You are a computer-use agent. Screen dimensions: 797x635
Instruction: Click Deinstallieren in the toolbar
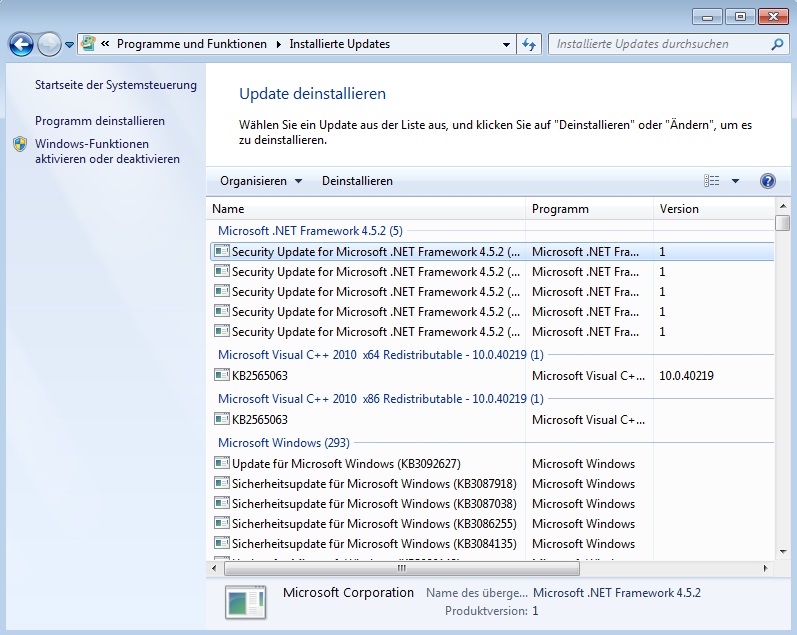coord(357,181)
